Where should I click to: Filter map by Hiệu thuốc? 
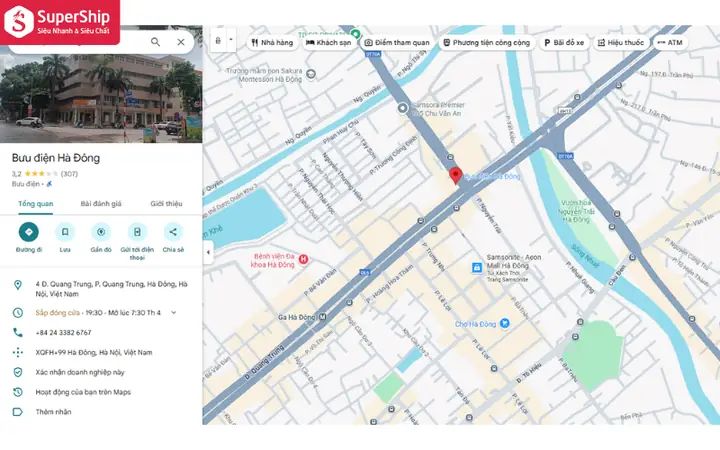(x=621, y=43)
